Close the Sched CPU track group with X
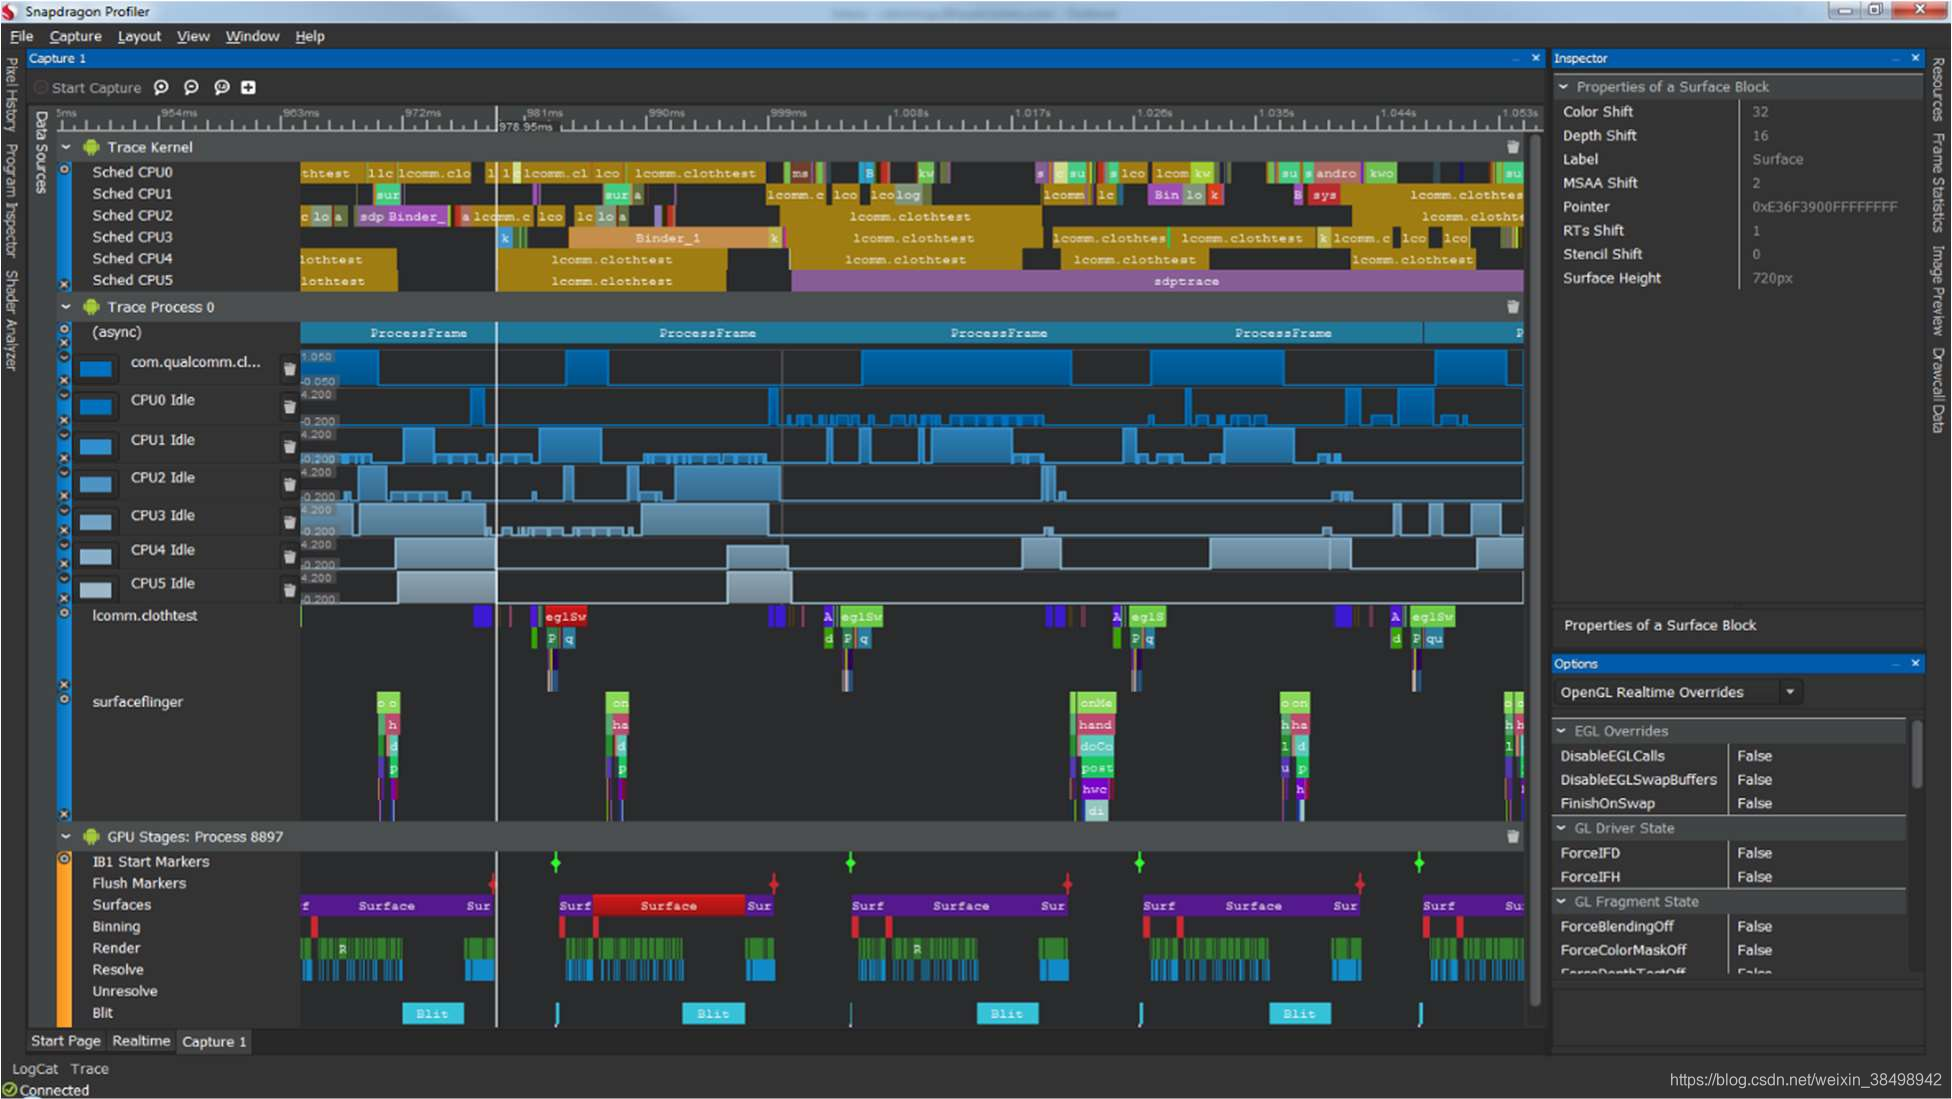 [64, 284]
